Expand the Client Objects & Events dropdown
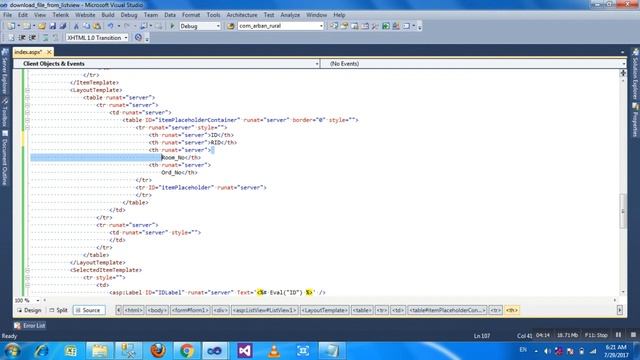 [x=316, y=64]
